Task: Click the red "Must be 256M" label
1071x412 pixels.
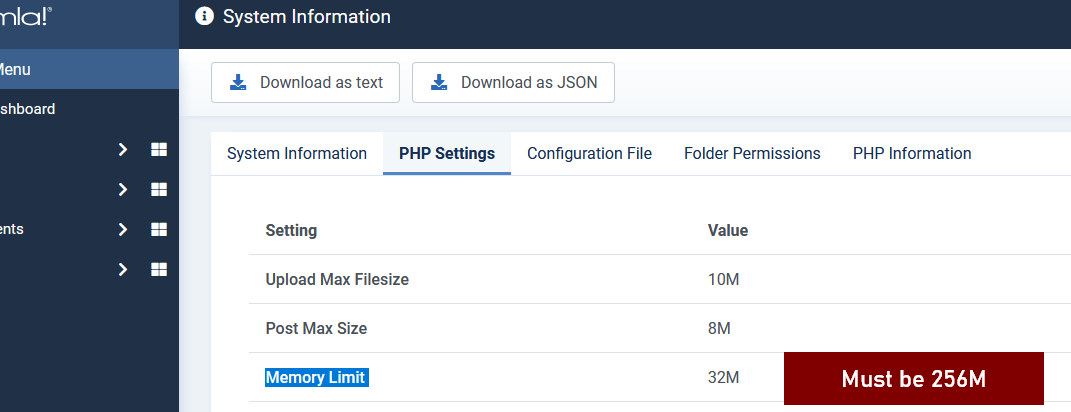Action: tap(913, 379)
